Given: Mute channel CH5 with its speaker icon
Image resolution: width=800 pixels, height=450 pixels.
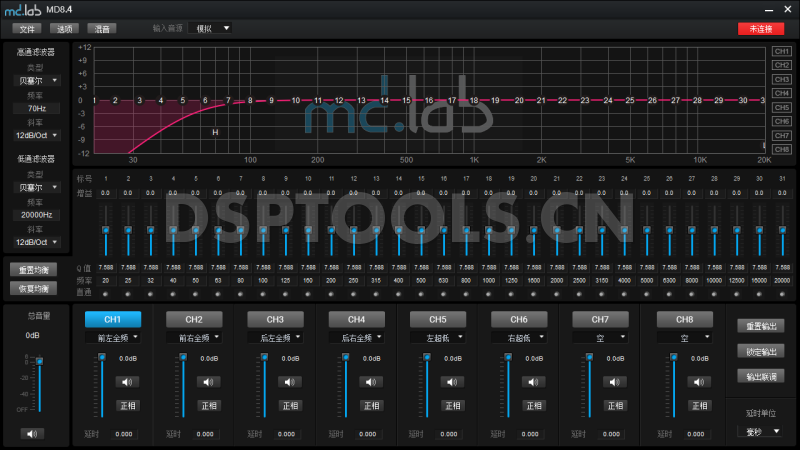Looking at the screenshot, I should [x=452, y=382].
